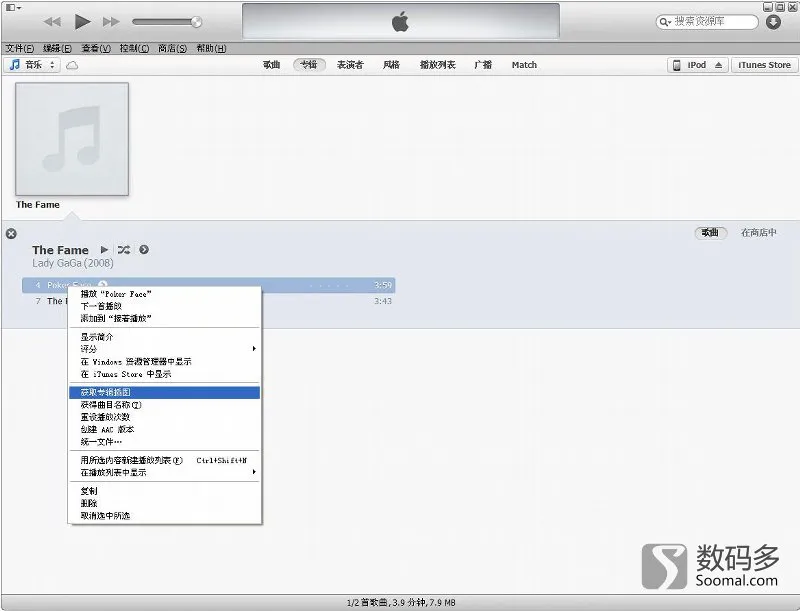Switch to the 表演者 tab
This screenshot has width=800, height=611.
(x=350, y=65)
